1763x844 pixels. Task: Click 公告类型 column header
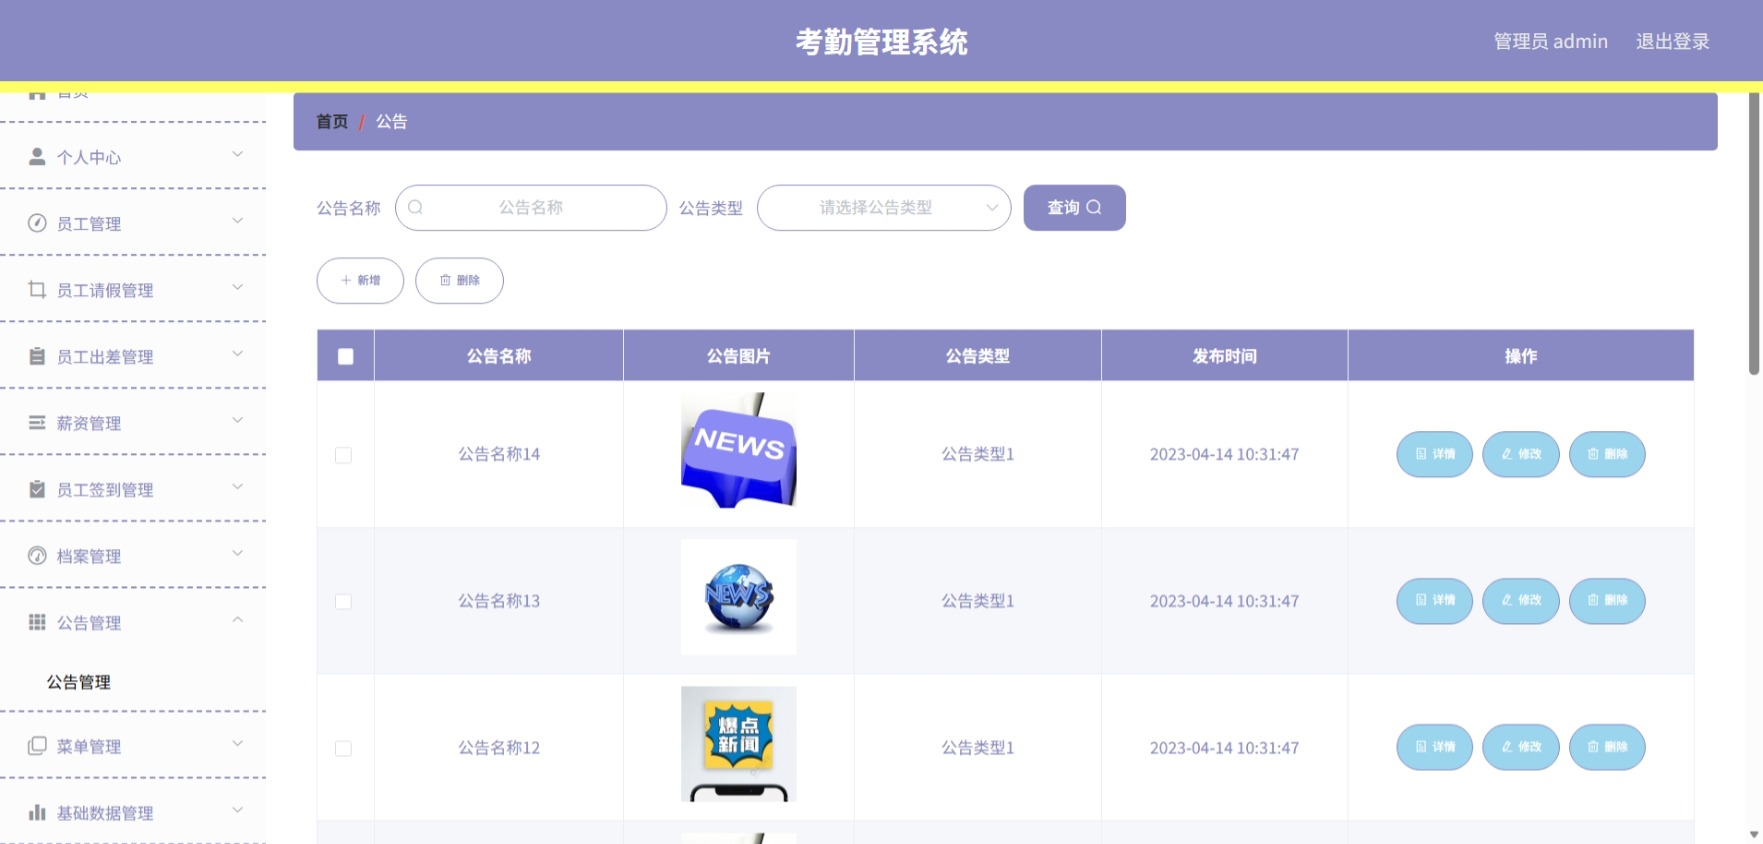977,356
